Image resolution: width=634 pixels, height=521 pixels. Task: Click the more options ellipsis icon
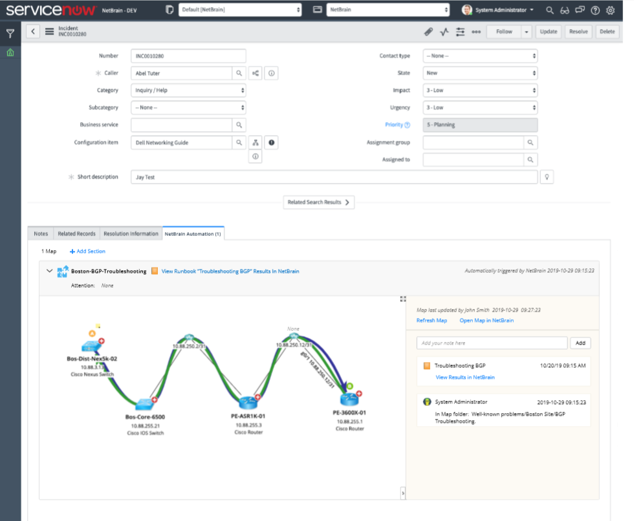[x=476, y=32]
